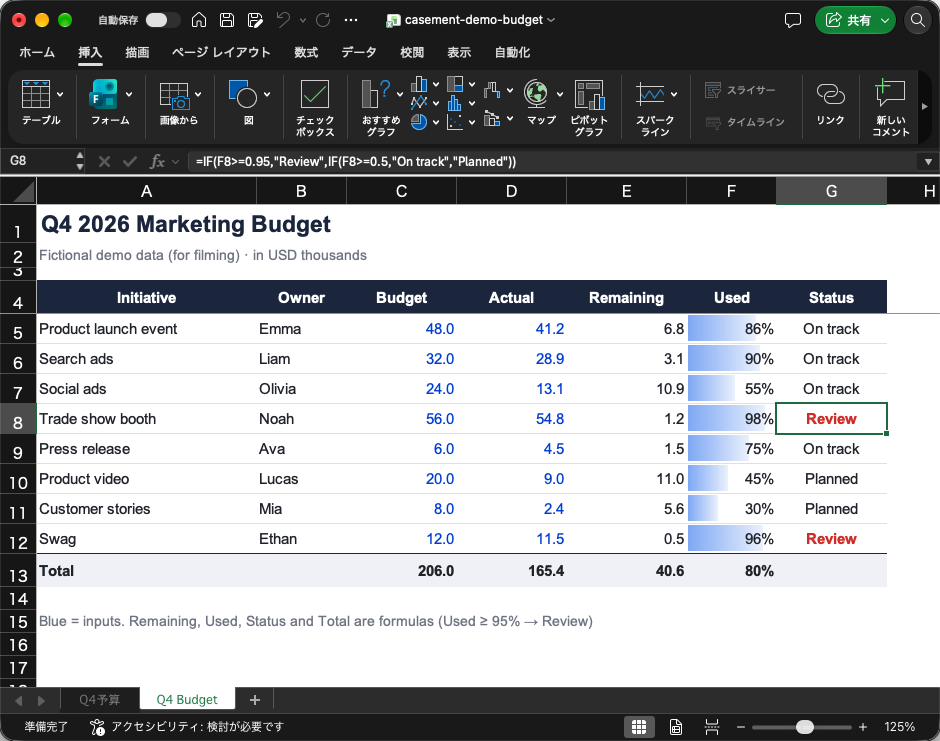Expand the テーブル dropdown arrow
The width and height of the screenshot is (940, 741).
tap(60, 94)
